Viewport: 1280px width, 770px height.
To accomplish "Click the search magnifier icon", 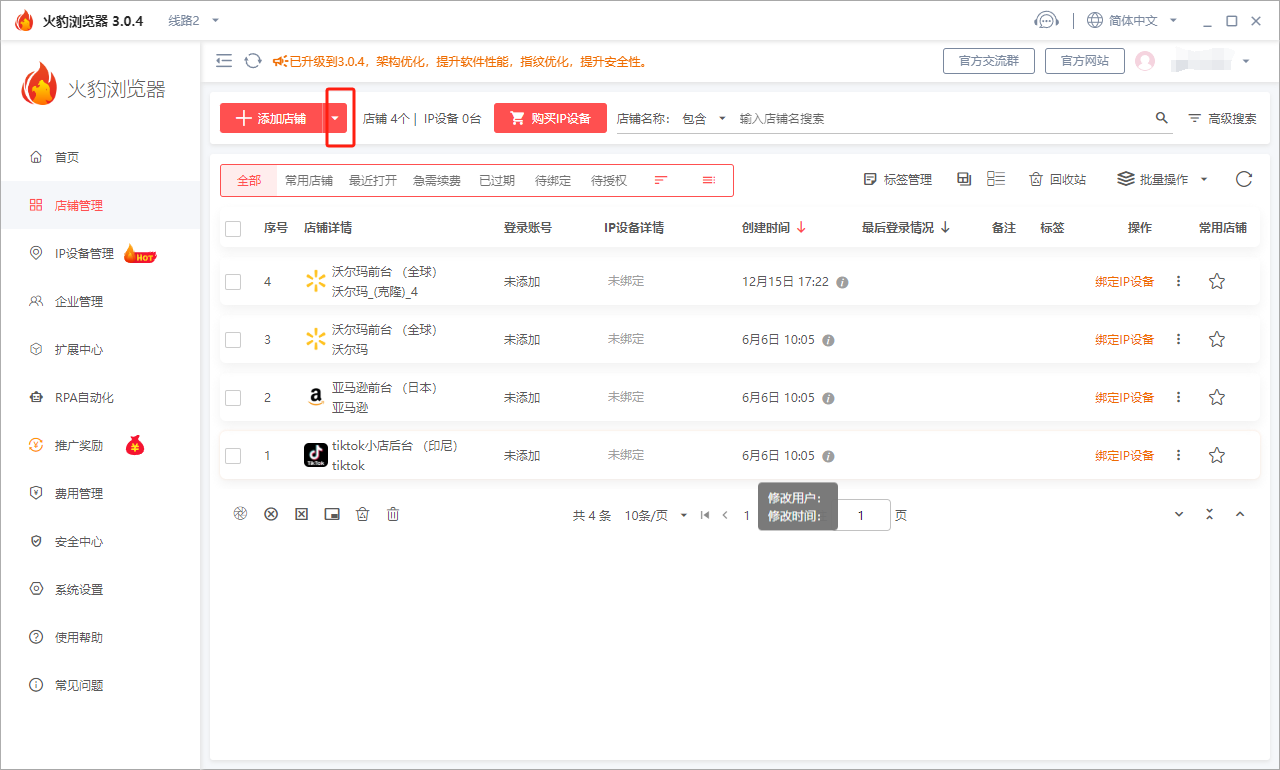I will pyautogui.click(x=1161, y=118).
